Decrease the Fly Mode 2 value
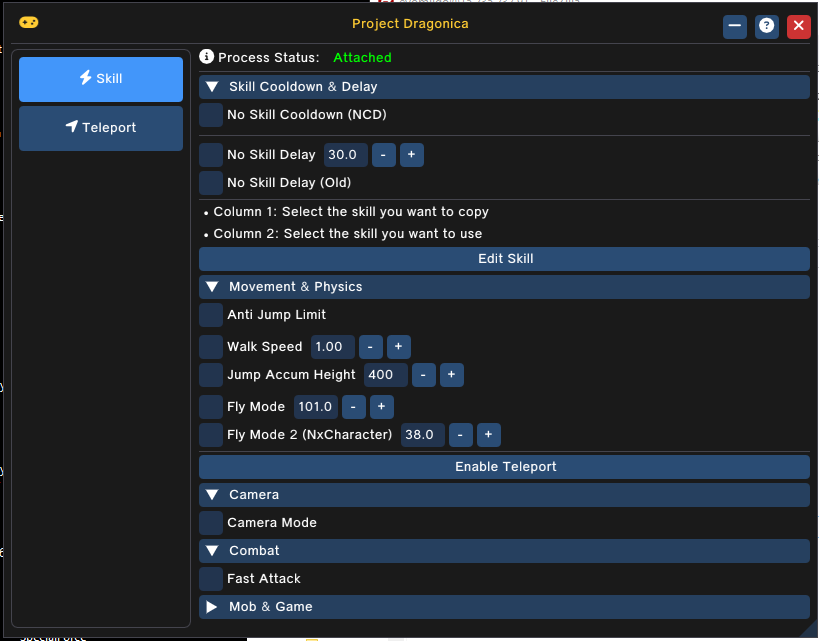819x641 pixels. pyautogui.click(x=461, y=435)
